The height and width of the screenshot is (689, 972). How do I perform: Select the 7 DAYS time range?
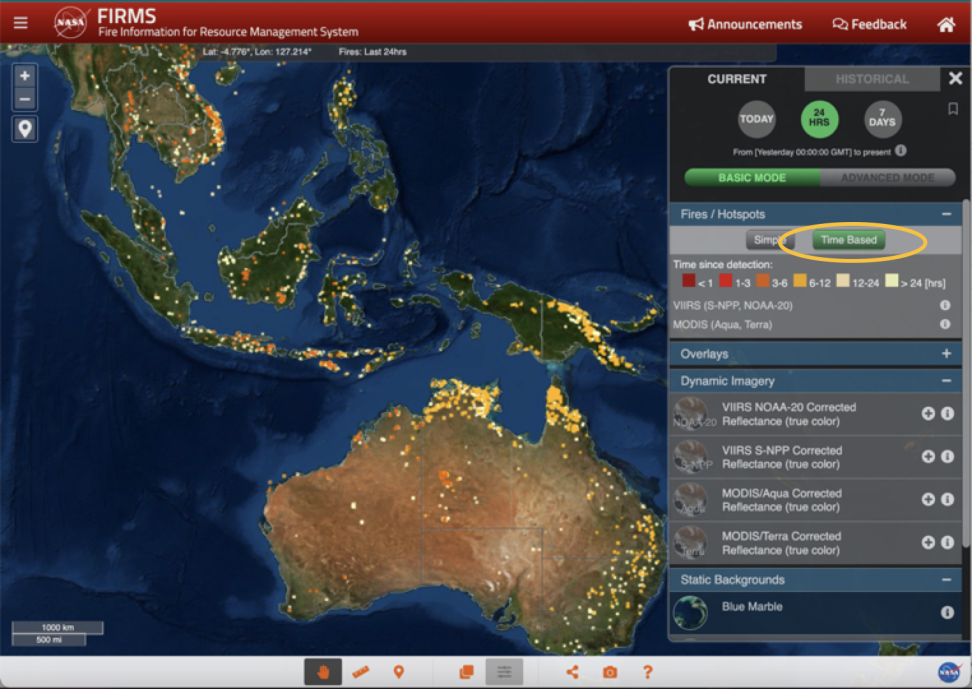(x=882, y=119)
